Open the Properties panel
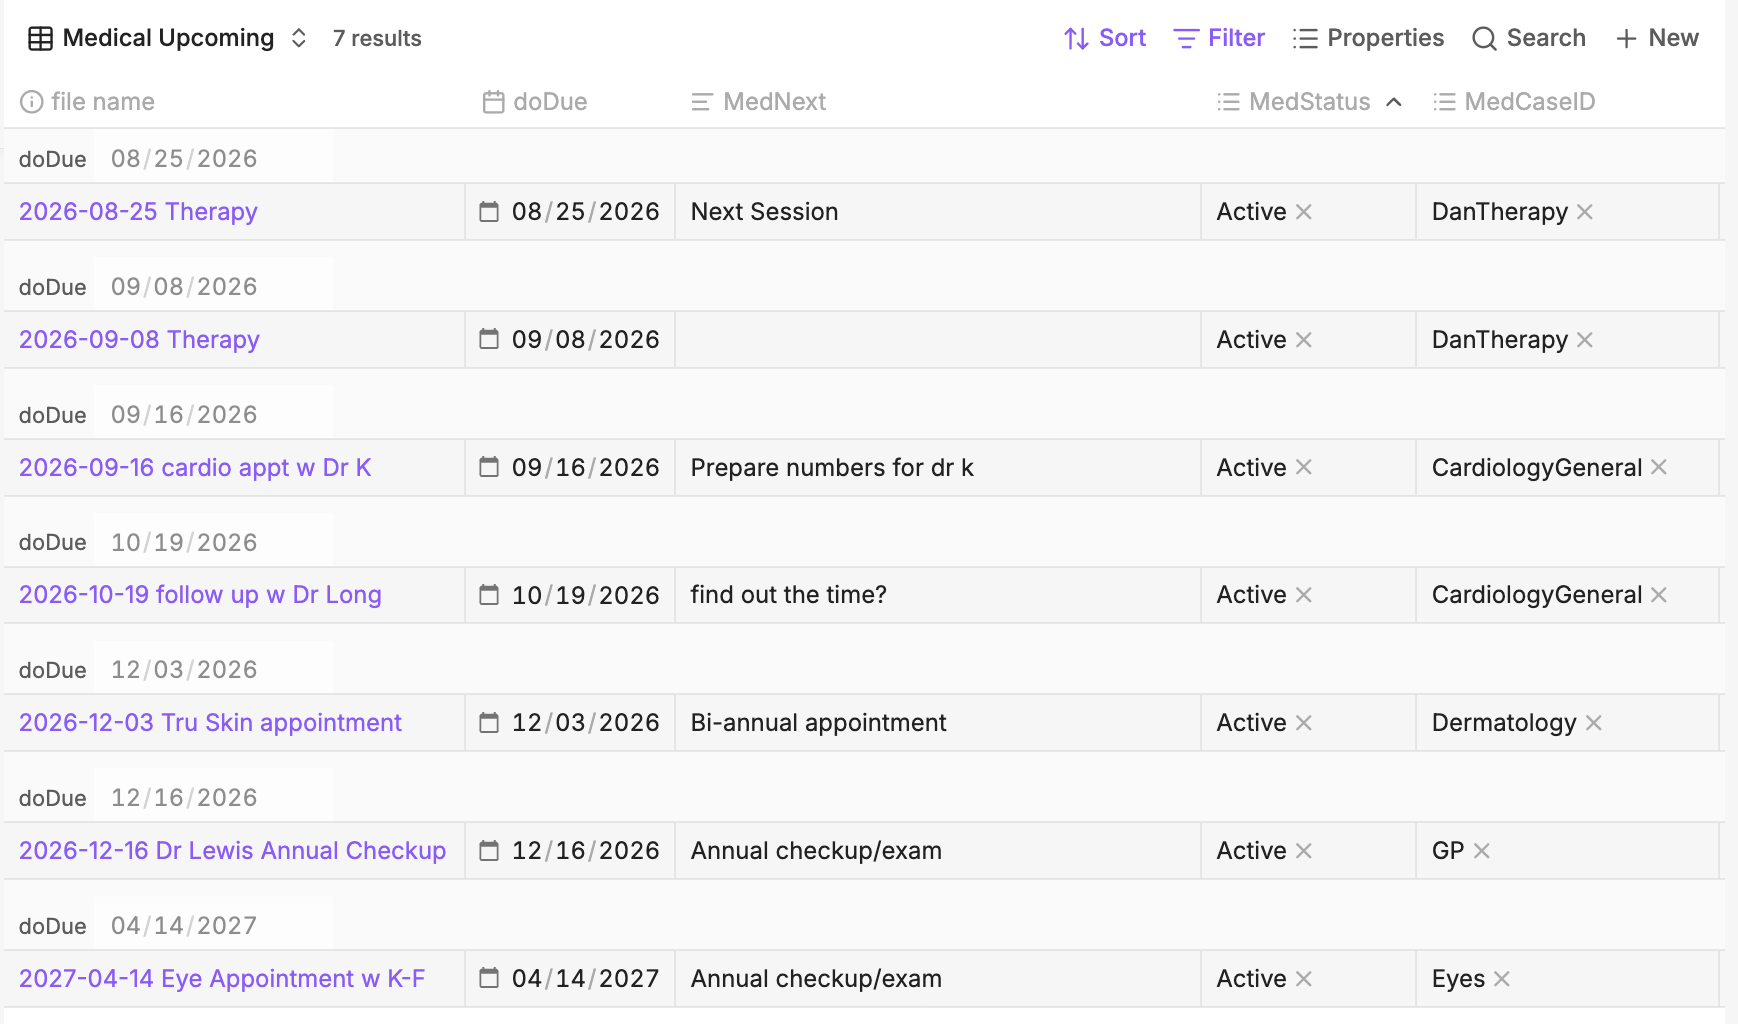This screenshot has height=1024, width=1738. pyautogui.click(x=1368, y=38)
